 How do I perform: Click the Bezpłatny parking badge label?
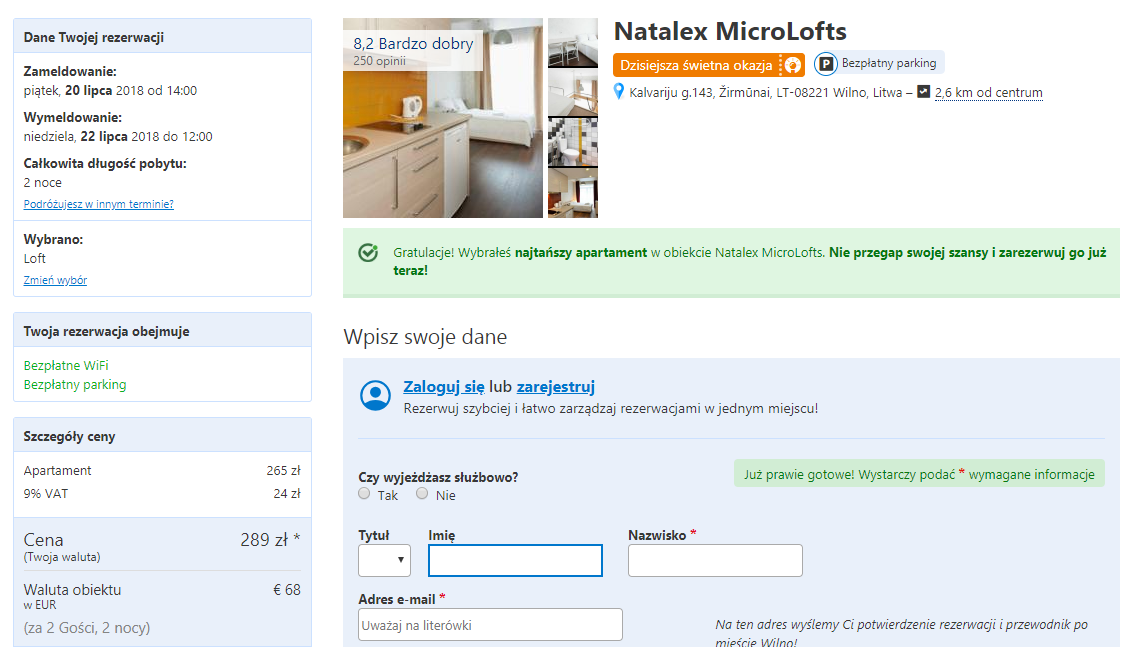[889, 63]
